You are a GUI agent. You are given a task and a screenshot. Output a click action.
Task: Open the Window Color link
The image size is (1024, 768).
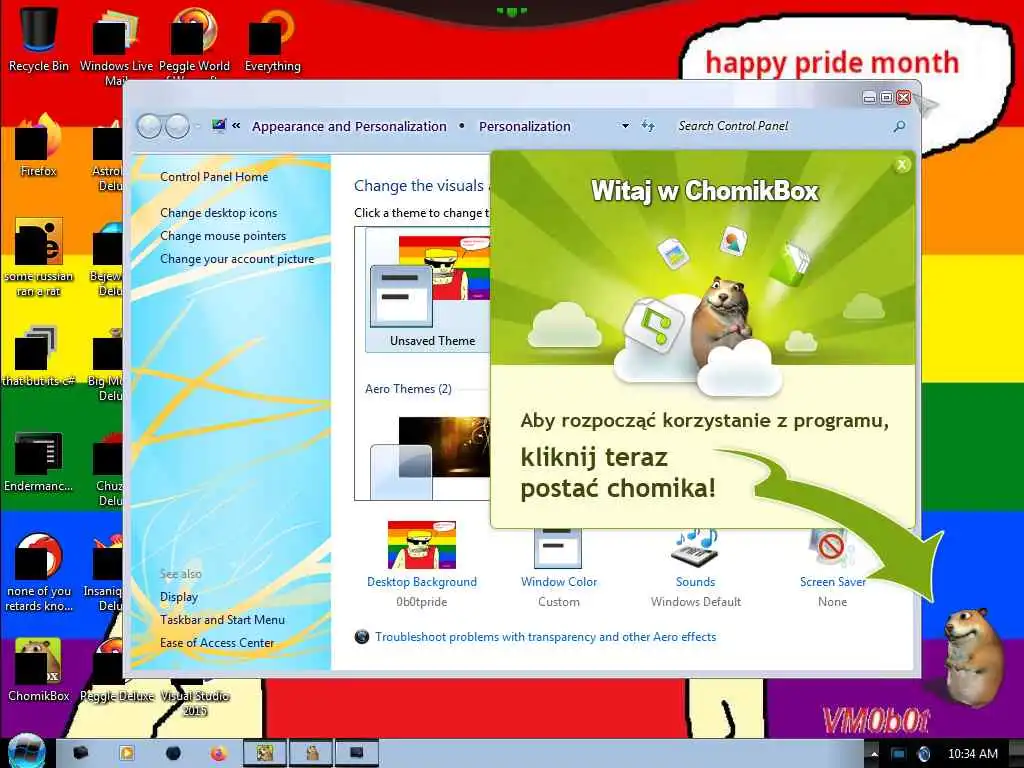[558, 582]
